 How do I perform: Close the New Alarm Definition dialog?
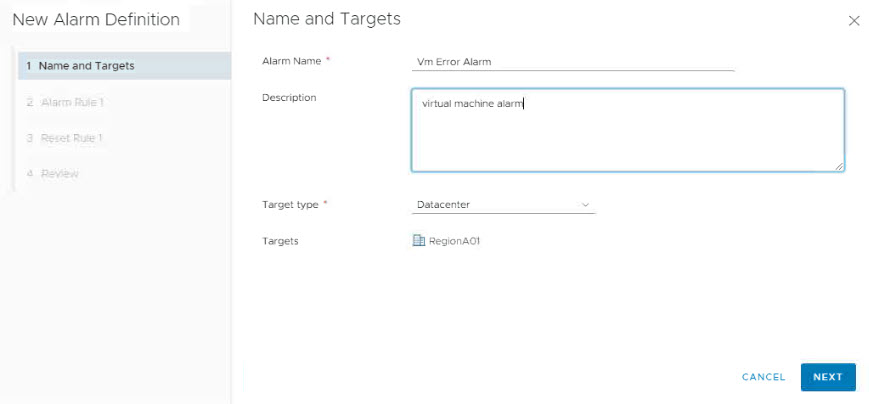tap(853, 21)
